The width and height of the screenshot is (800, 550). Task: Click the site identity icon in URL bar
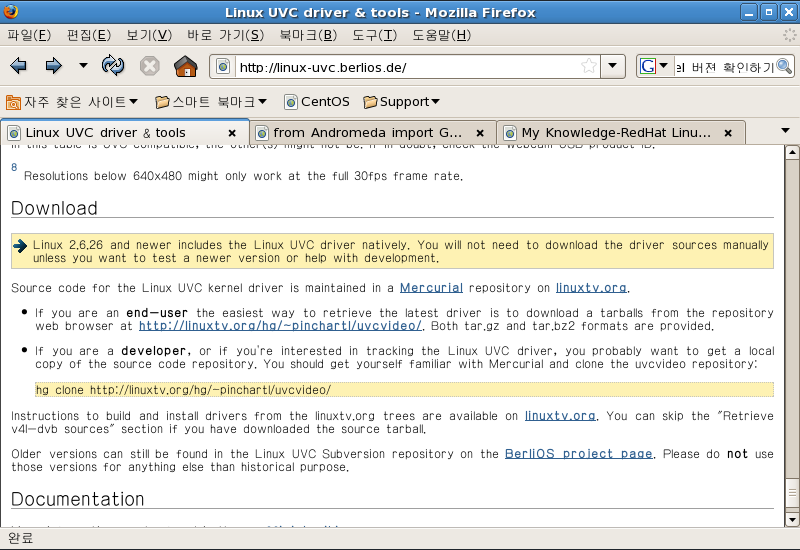point(223,67)
